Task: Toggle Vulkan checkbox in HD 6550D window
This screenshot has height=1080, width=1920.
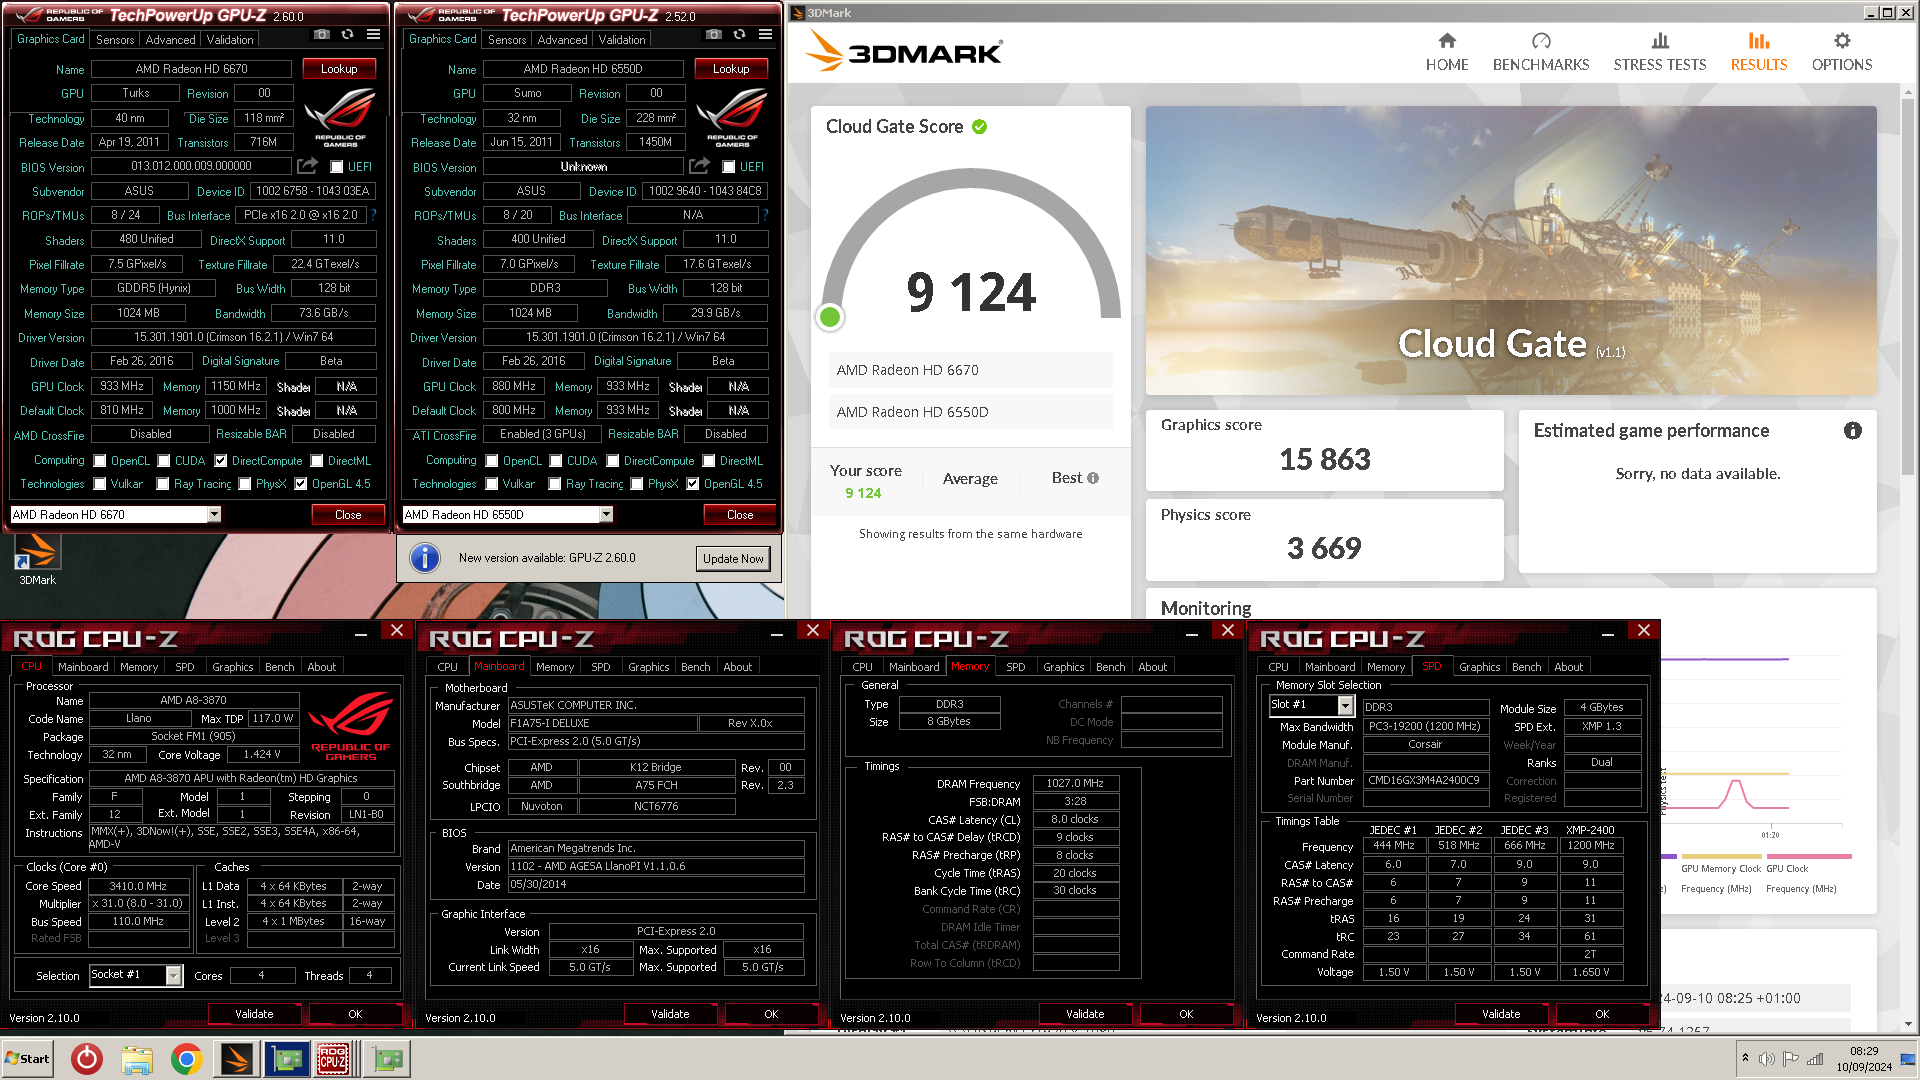Action: [x=492, y=484]
